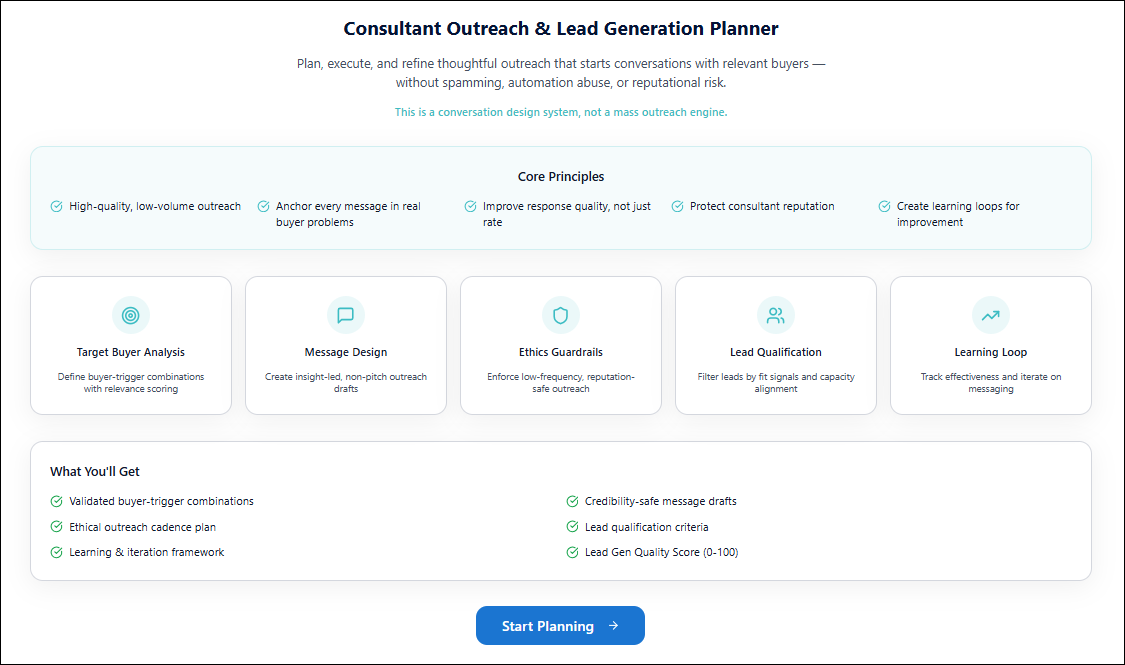Click check icon beside Credibility-safe message drafts
The width and height of the screenshot is (1125, 665).
coord(573,501)
